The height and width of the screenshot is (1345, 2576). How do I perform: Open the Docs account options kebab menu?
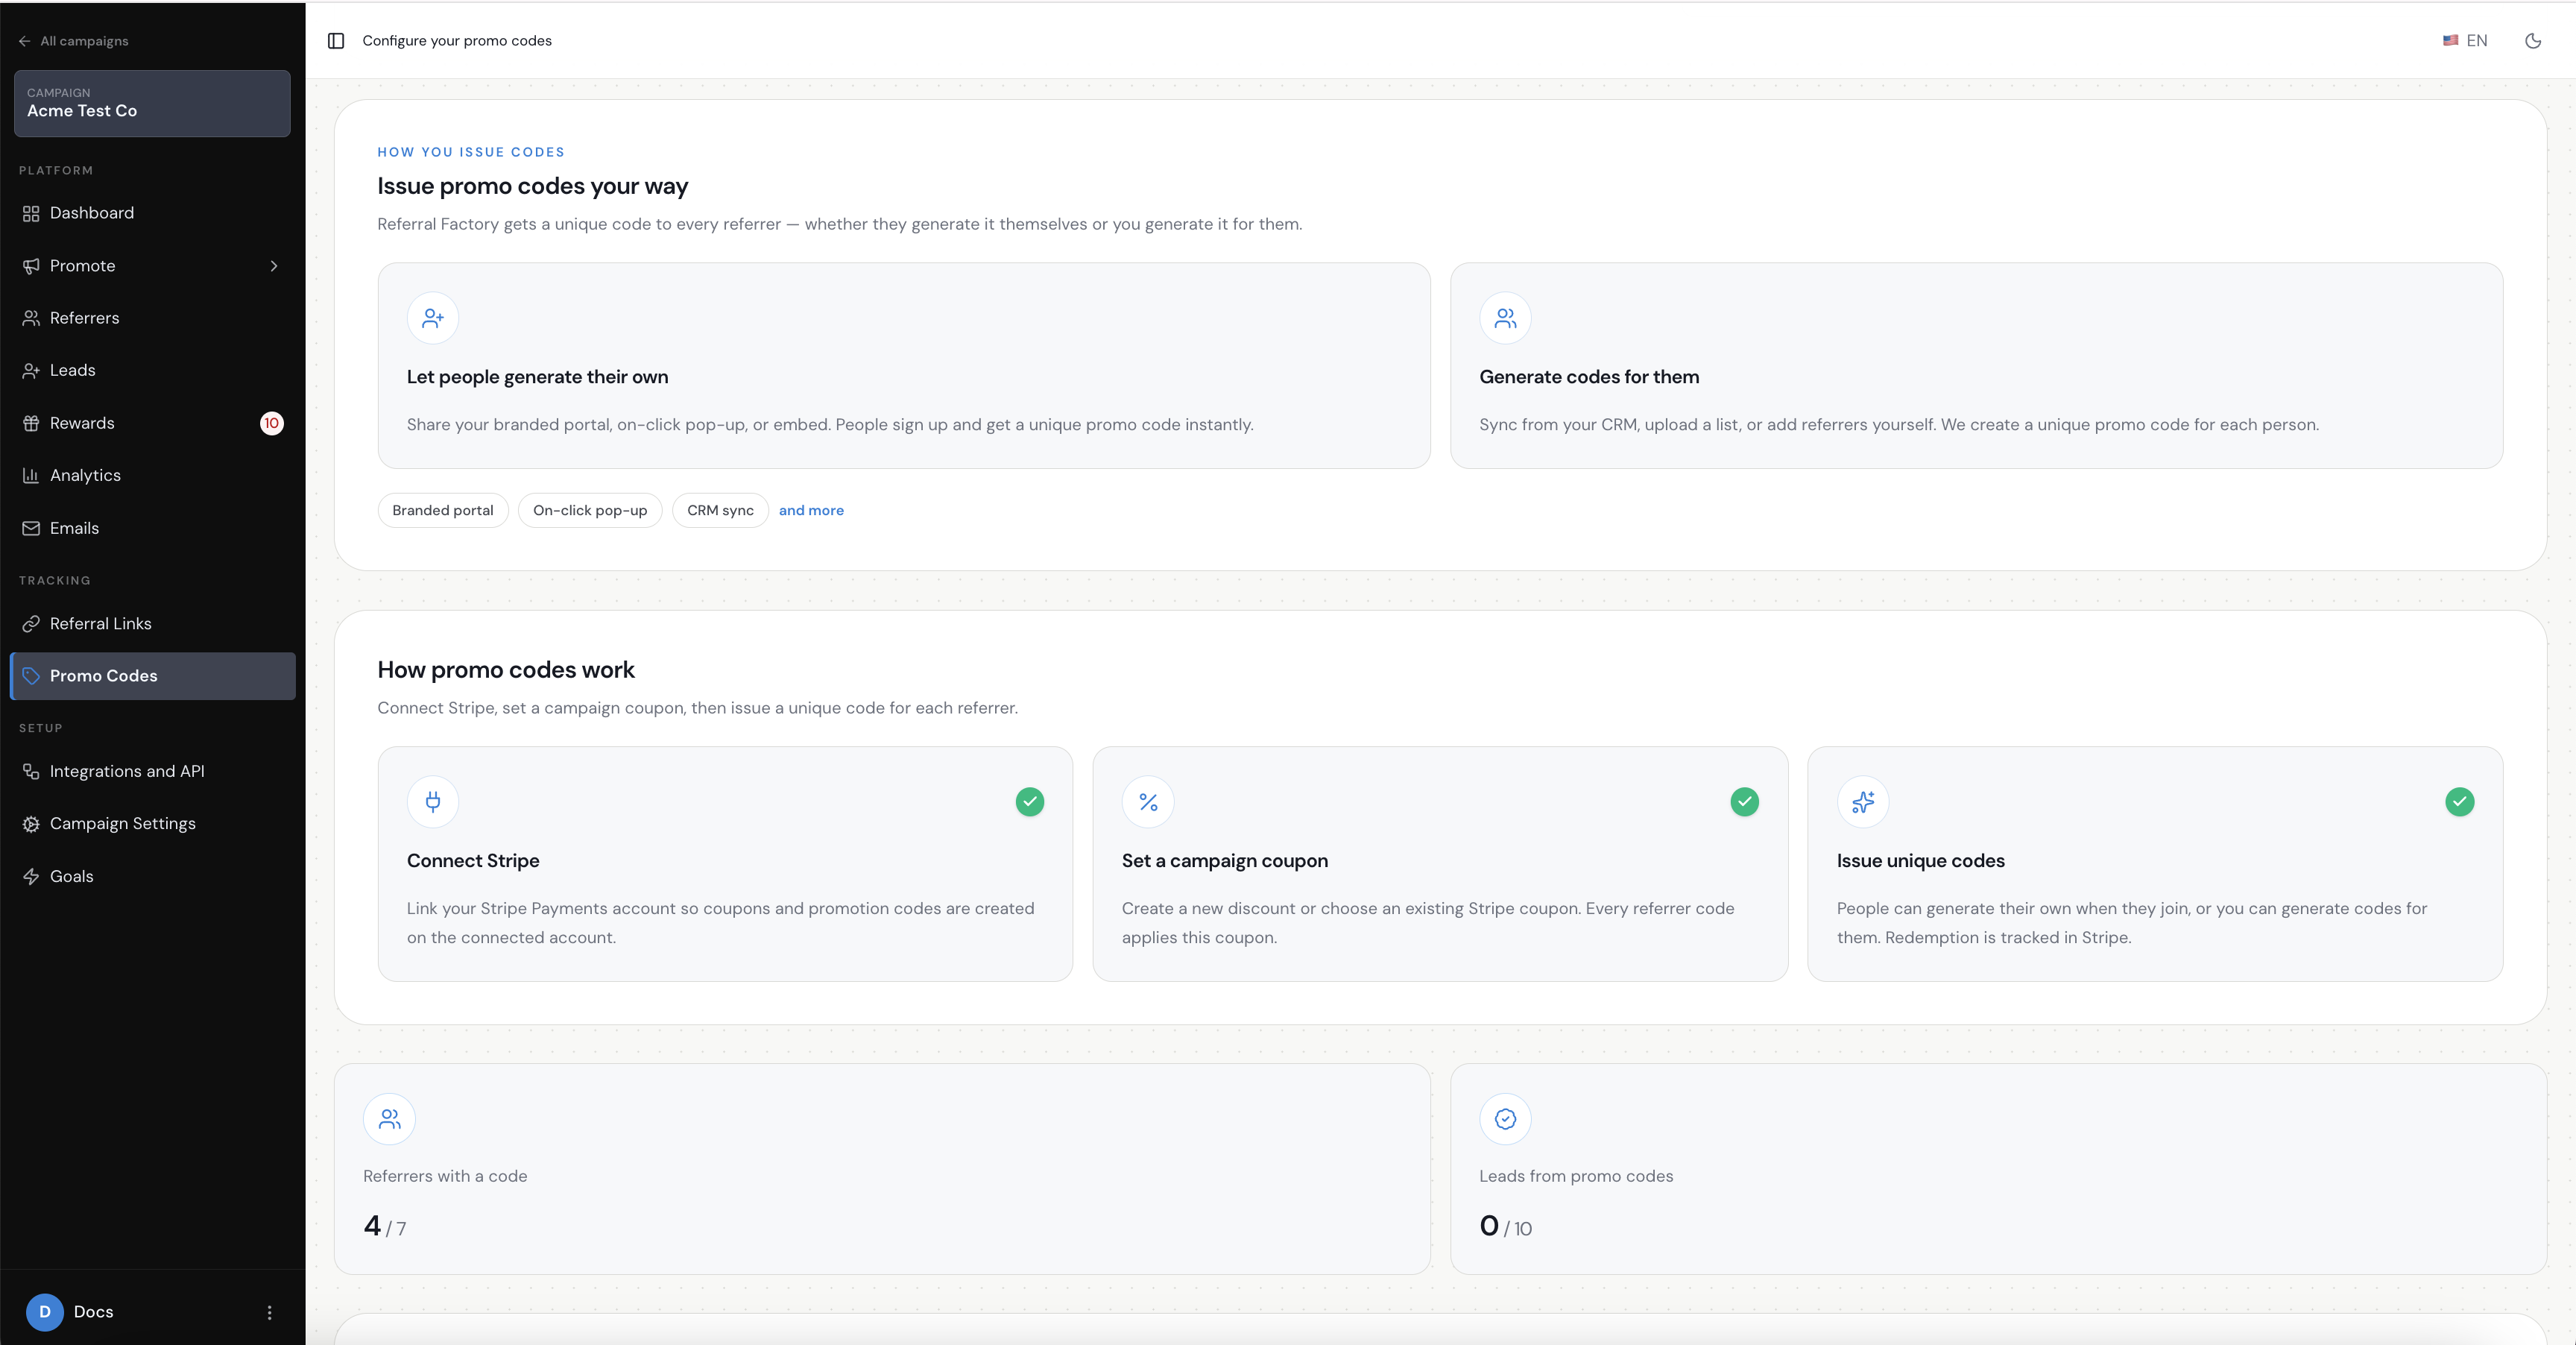(x=269, y=1312)
